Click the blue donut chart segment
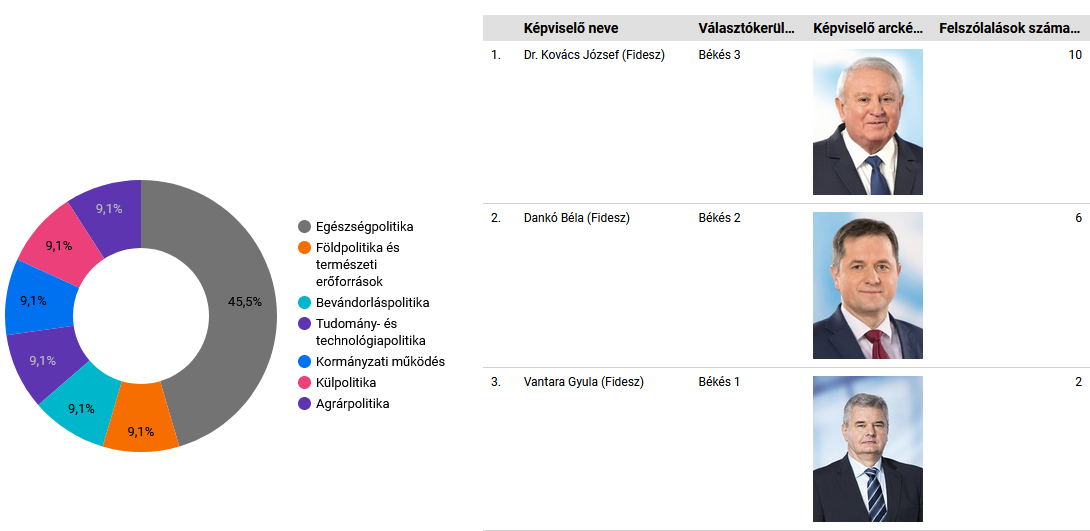The height and width of the screenshot is (531, 1090). (x=39, y=300)
